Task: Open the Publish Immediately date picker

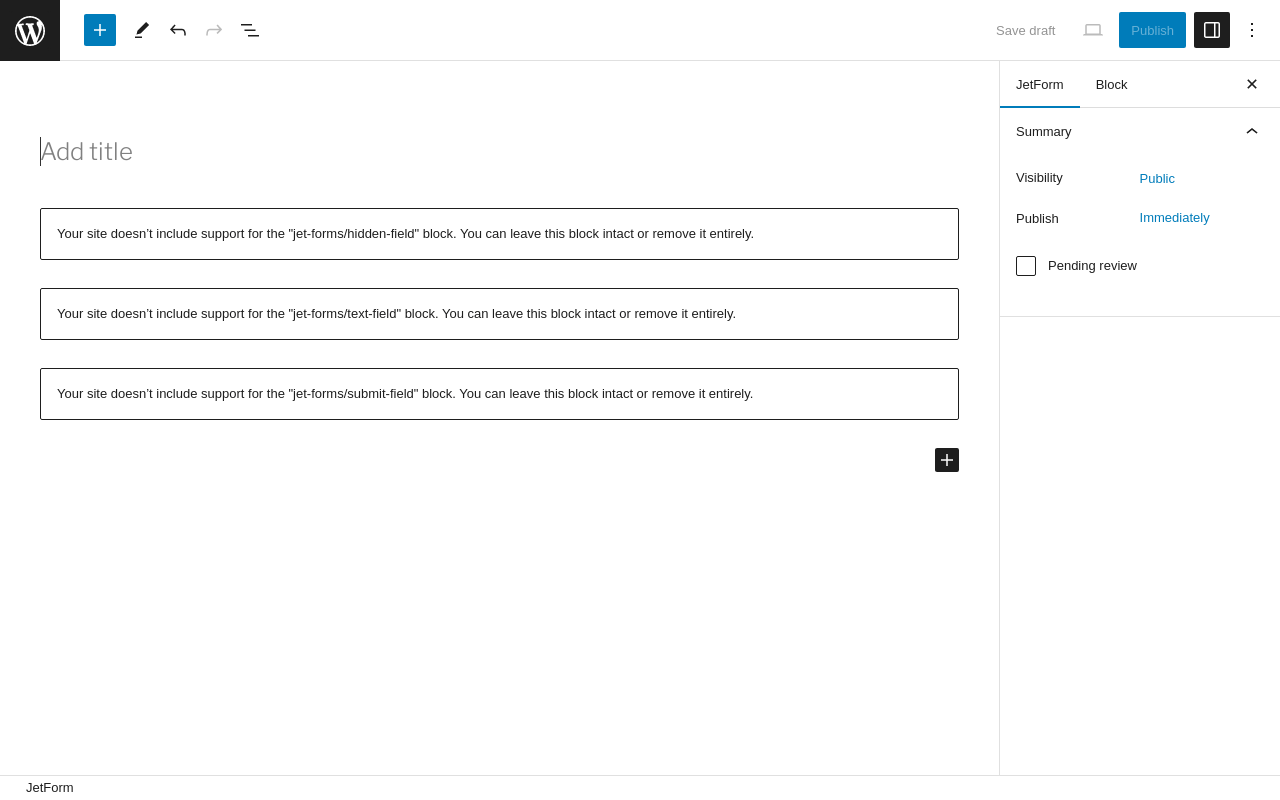Action: 1174,218
